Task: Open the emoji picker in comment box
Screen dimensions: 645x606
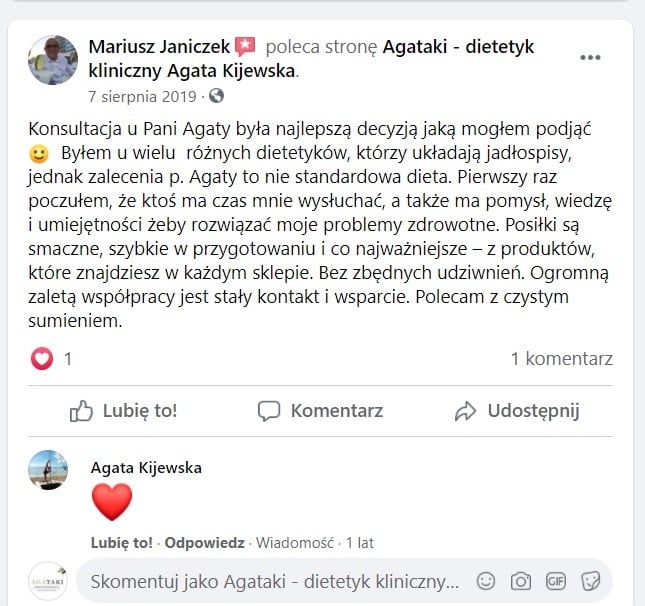Action: click(486, 581)
